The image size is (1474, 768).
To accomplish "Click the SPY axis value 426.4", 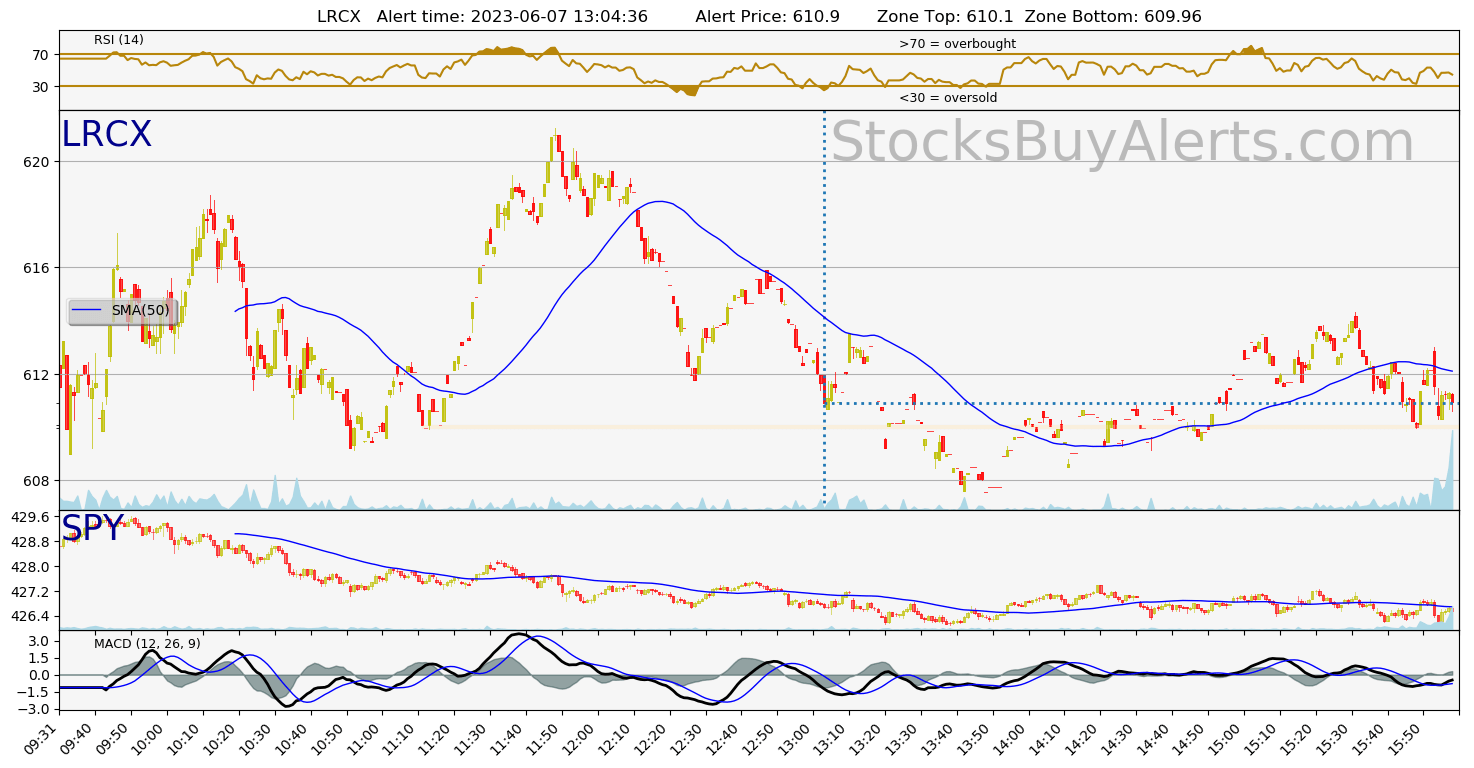I will click(x=31, y=617).
